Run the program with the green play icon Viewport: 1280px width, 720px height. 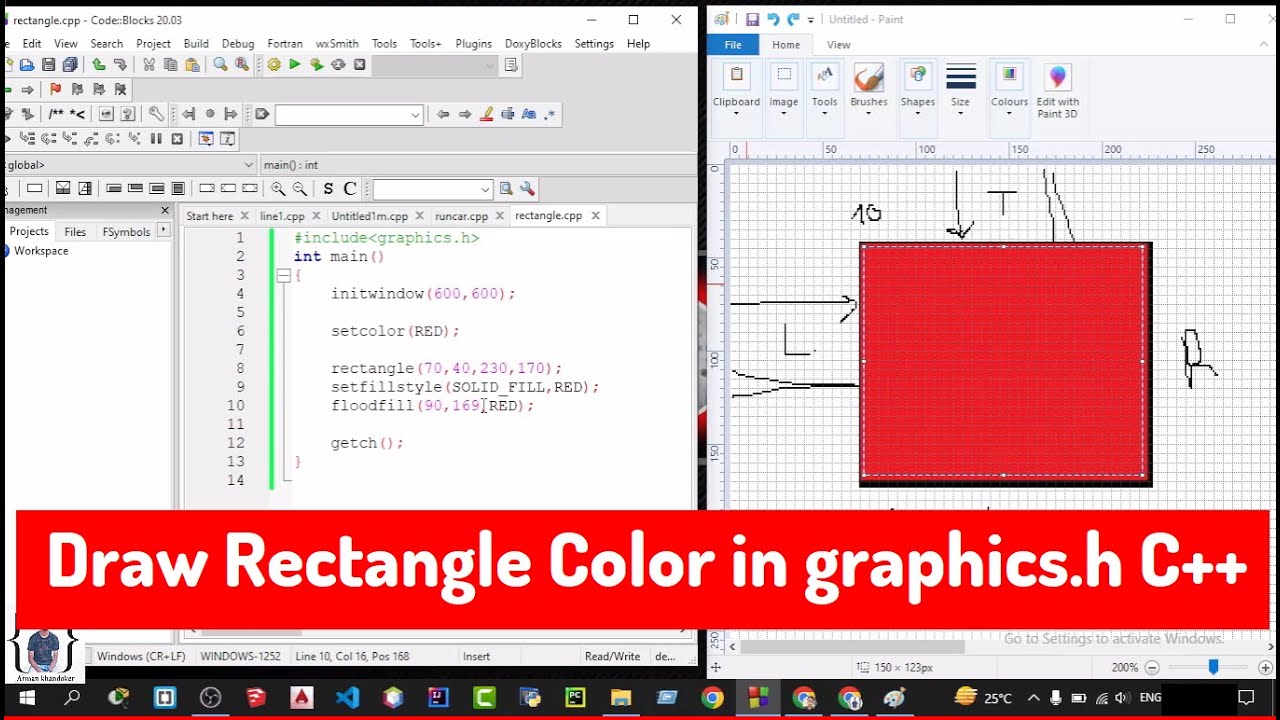point(295,65)
